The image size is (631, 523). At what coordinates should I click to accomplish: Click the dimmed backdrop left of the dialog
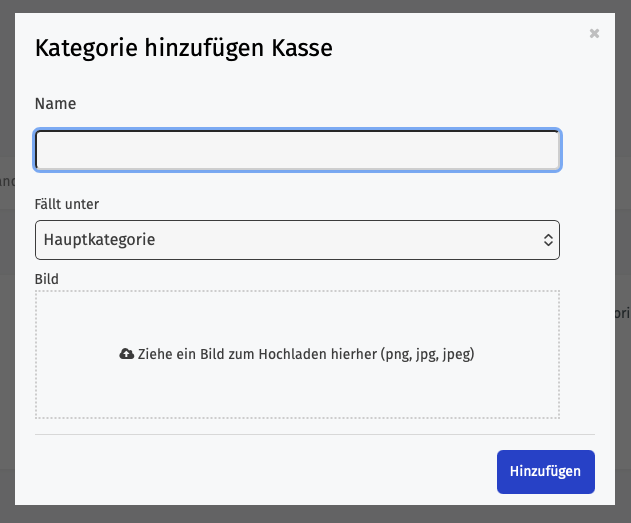[7, 262]
